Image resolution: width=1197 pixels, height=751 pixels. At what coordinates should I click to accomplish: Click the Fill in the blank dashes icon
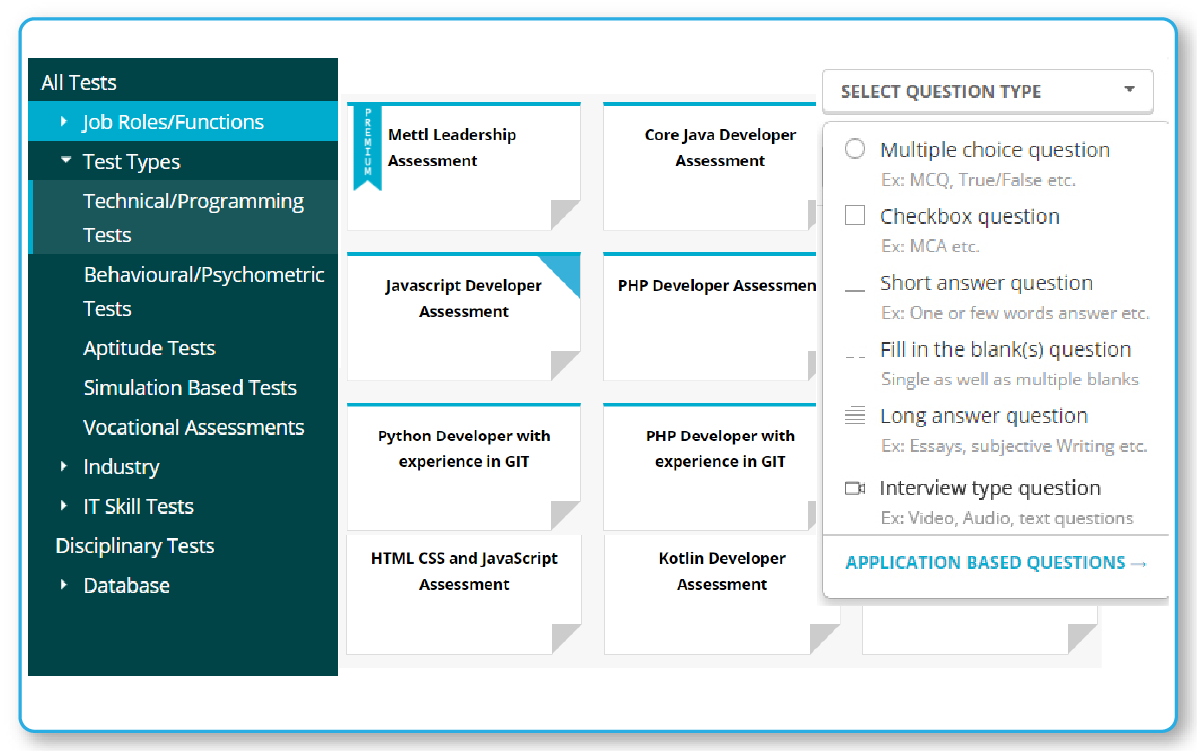[x=855, y=356]
